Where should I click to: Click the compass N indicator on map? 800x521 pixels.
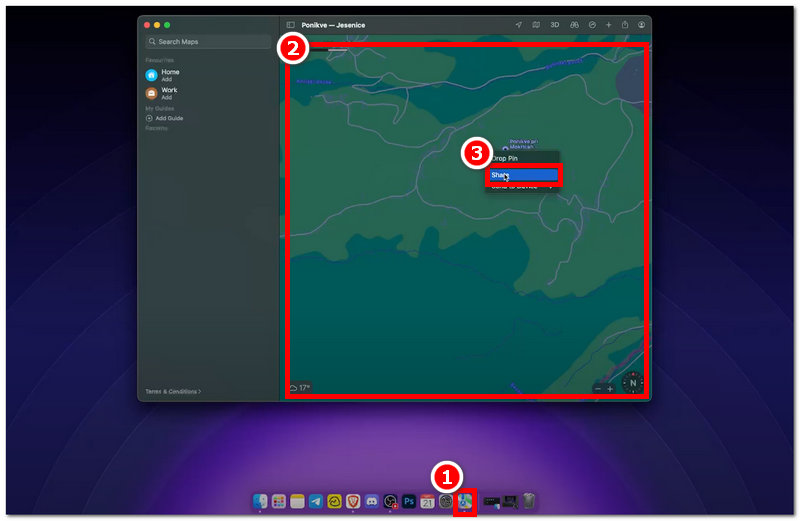point(633,383)
